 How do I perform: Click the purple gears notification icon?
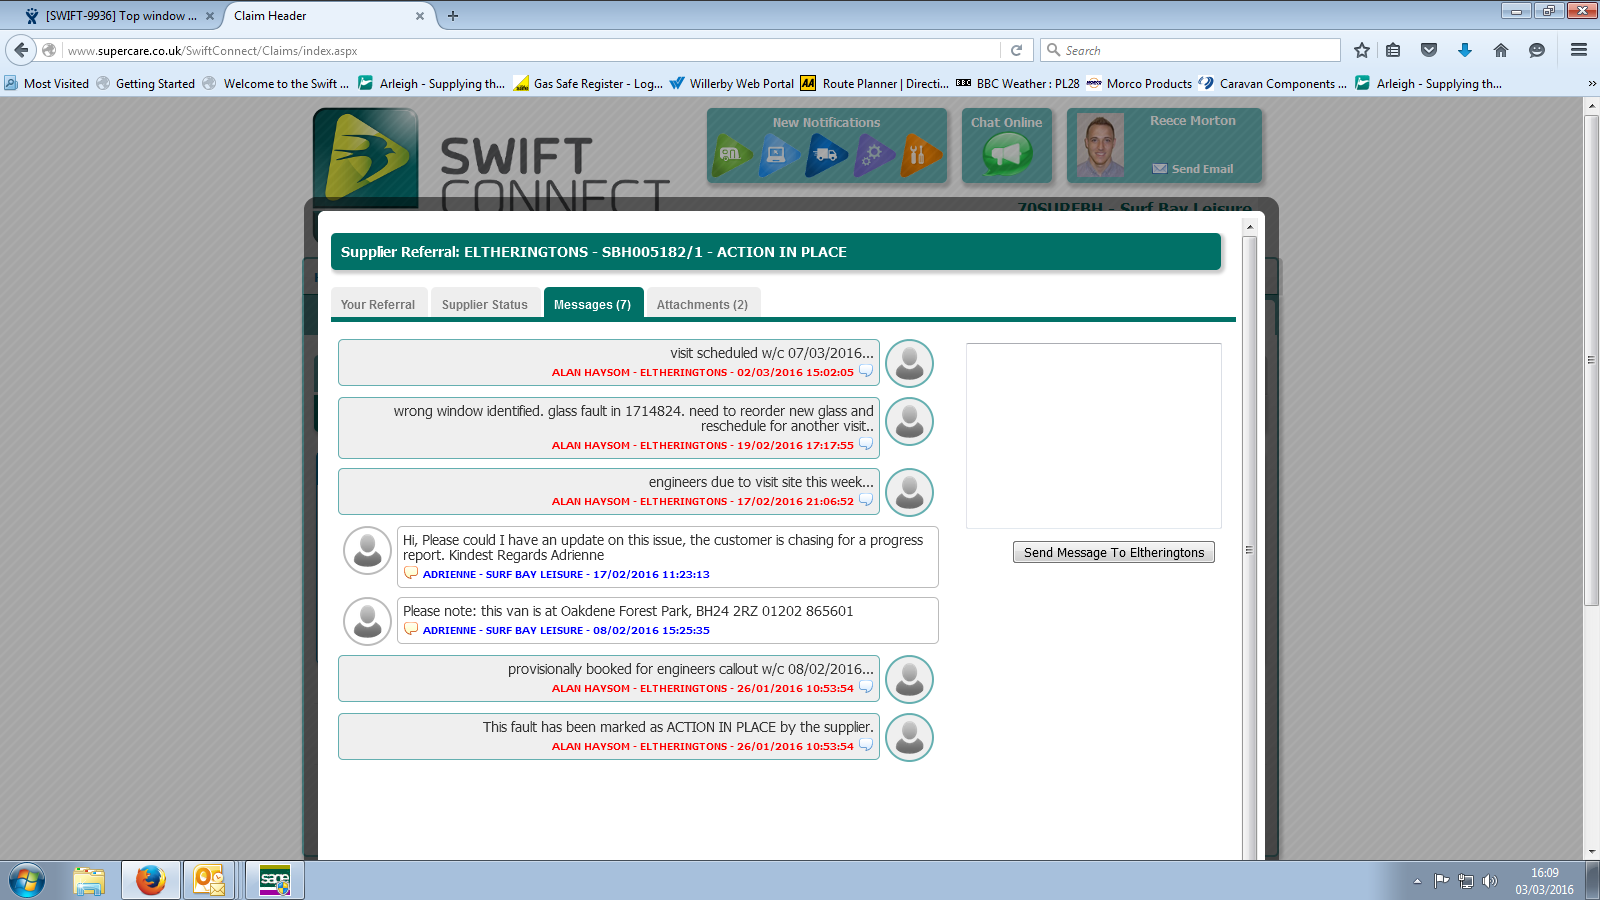click(873, 155)
